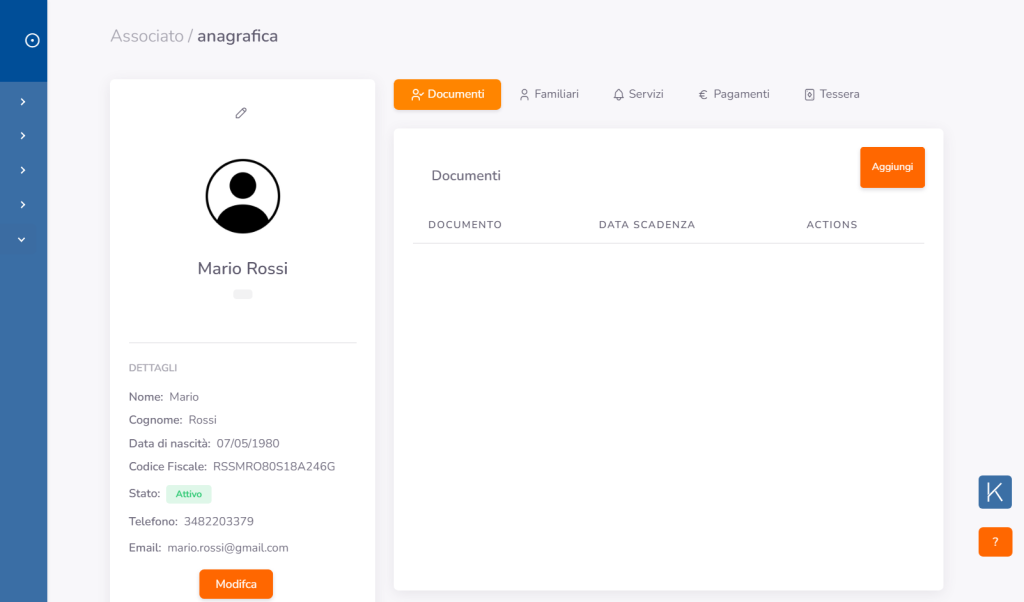The image size is (1024, 602).
Task: Switch to the Documenti tab
Action: point(447,94)
